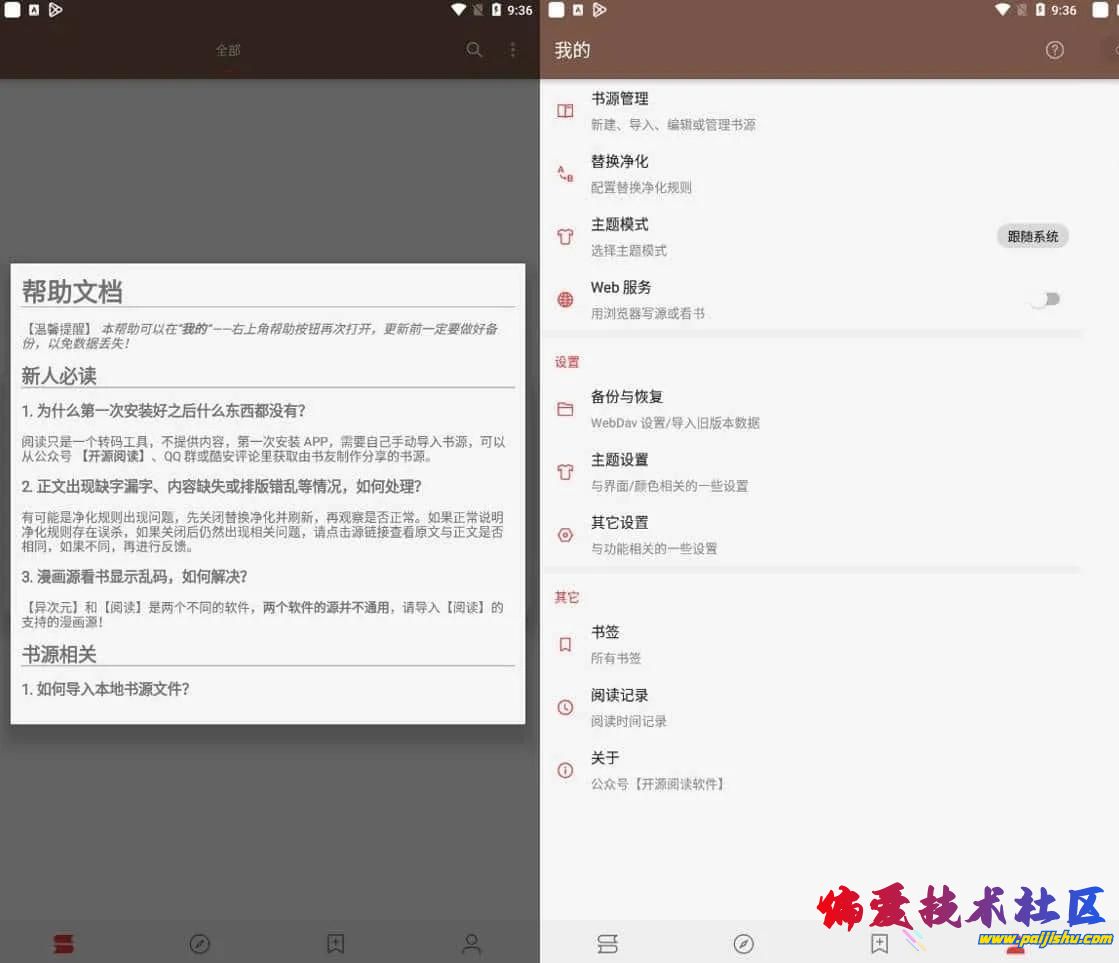Click the bookshelf icon in left bottom bar
Screen dimensions: 1119x963
(x=64, y=943)
